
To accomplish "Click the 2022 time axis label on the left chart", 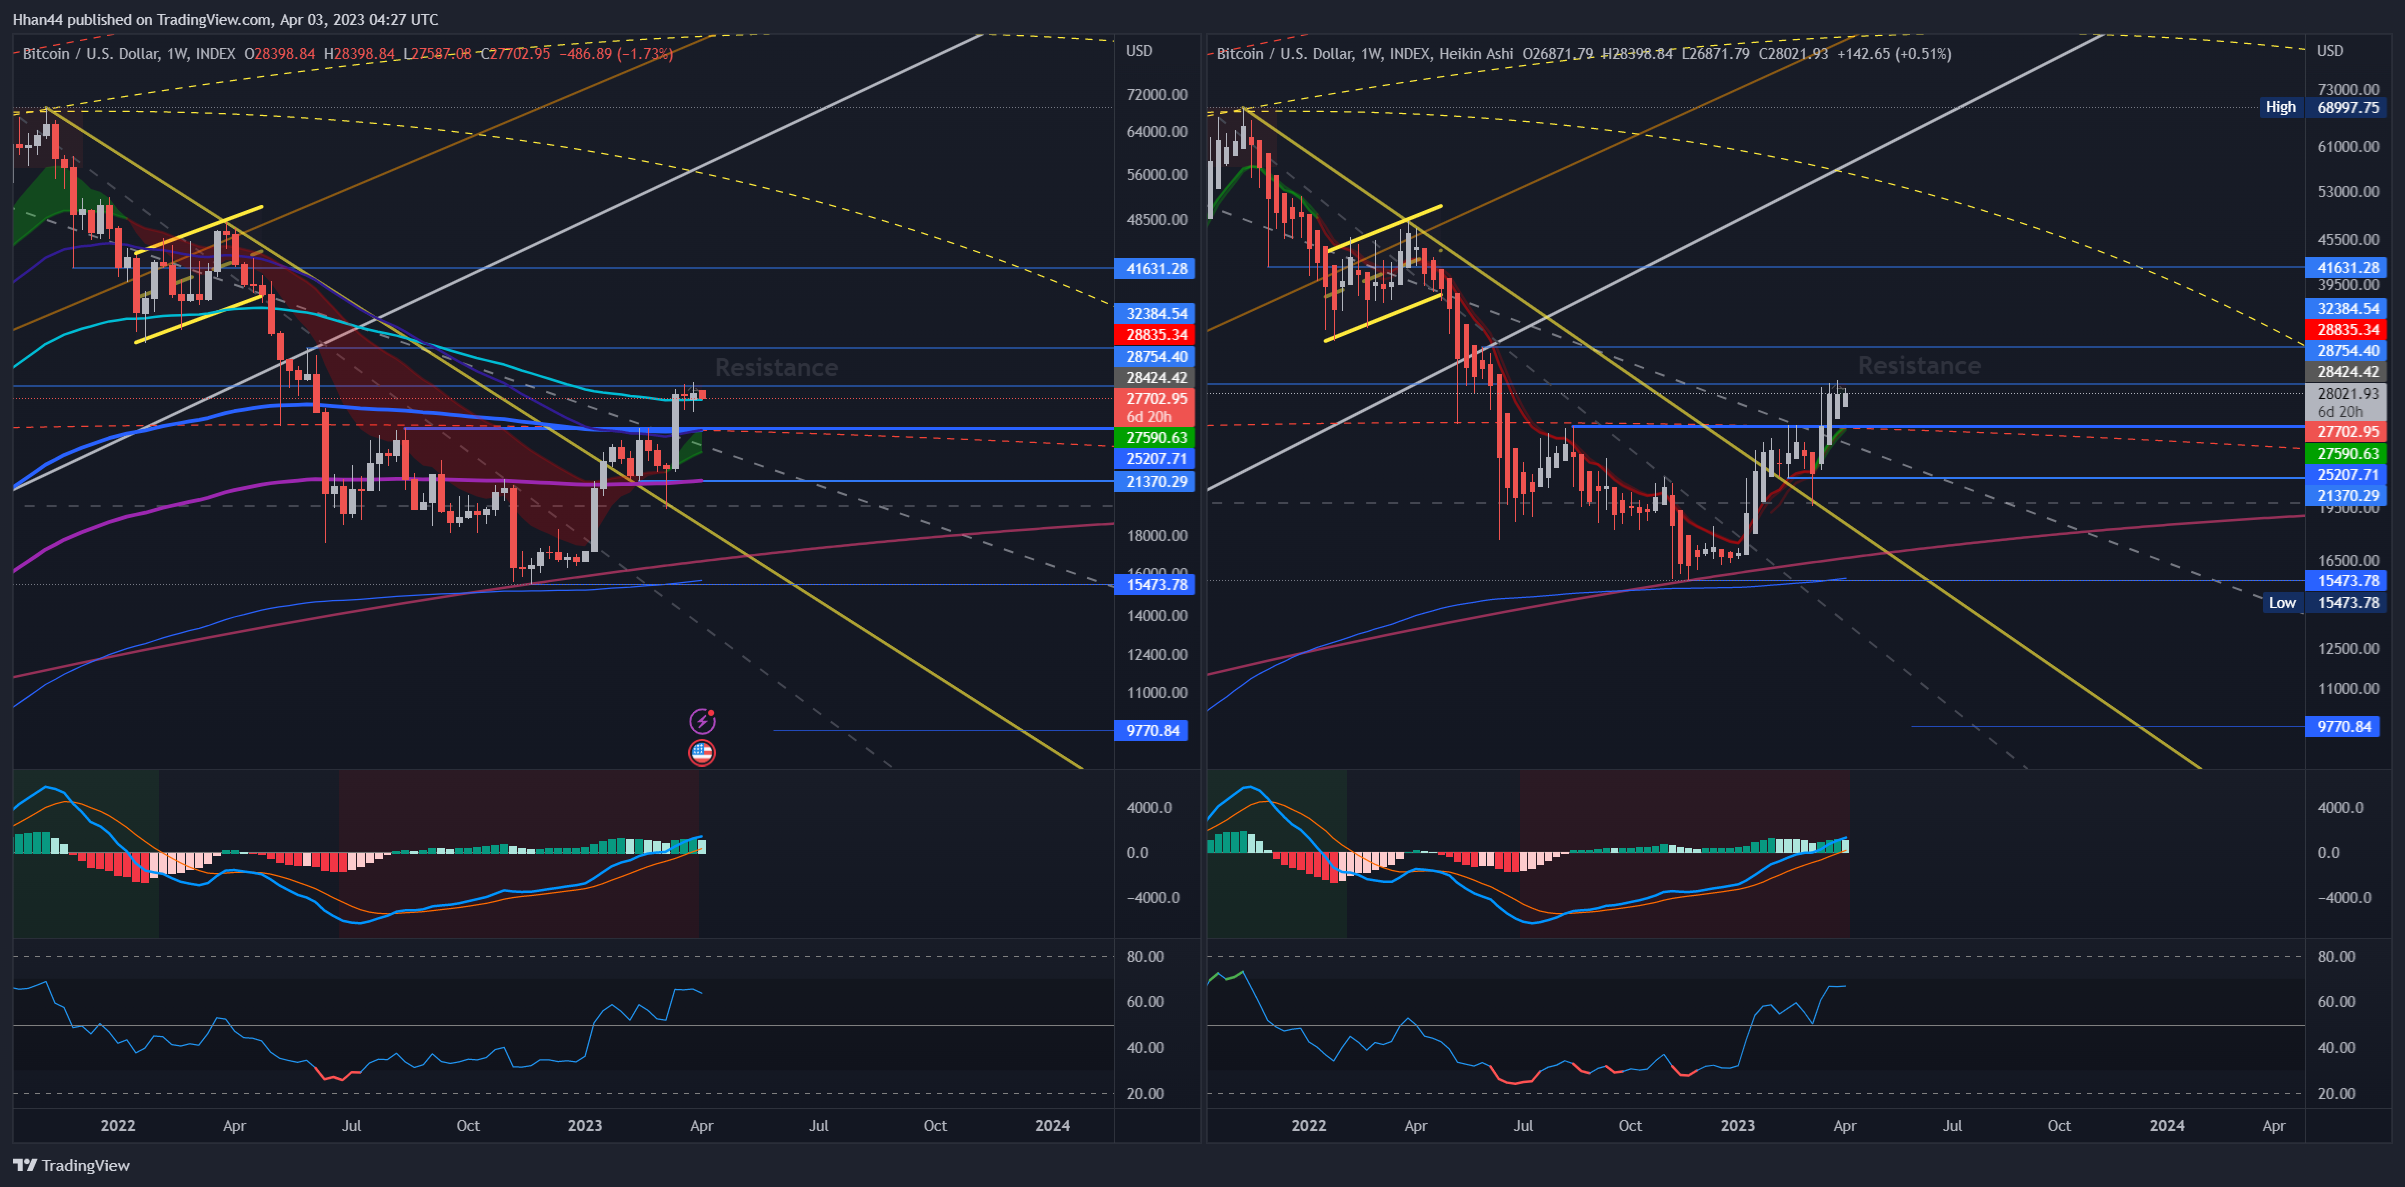I will tap(118, 1125).
